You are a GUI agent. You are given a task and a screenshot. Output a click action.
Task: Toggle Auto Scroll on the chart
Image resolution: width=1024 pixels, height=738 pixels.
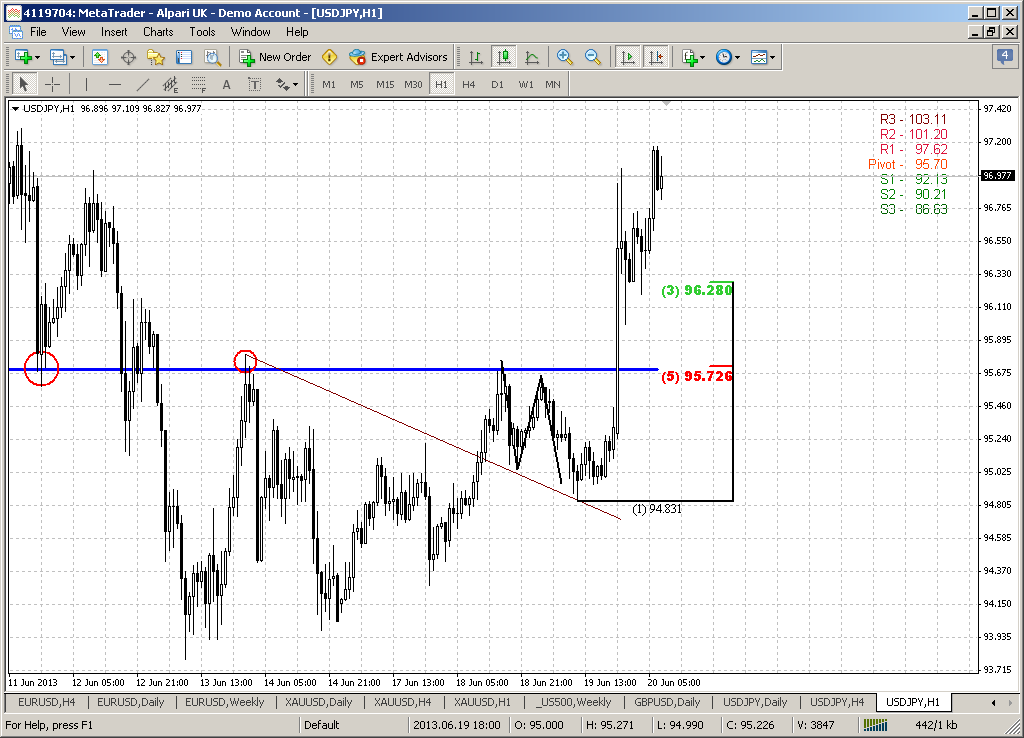coord(627,57)
